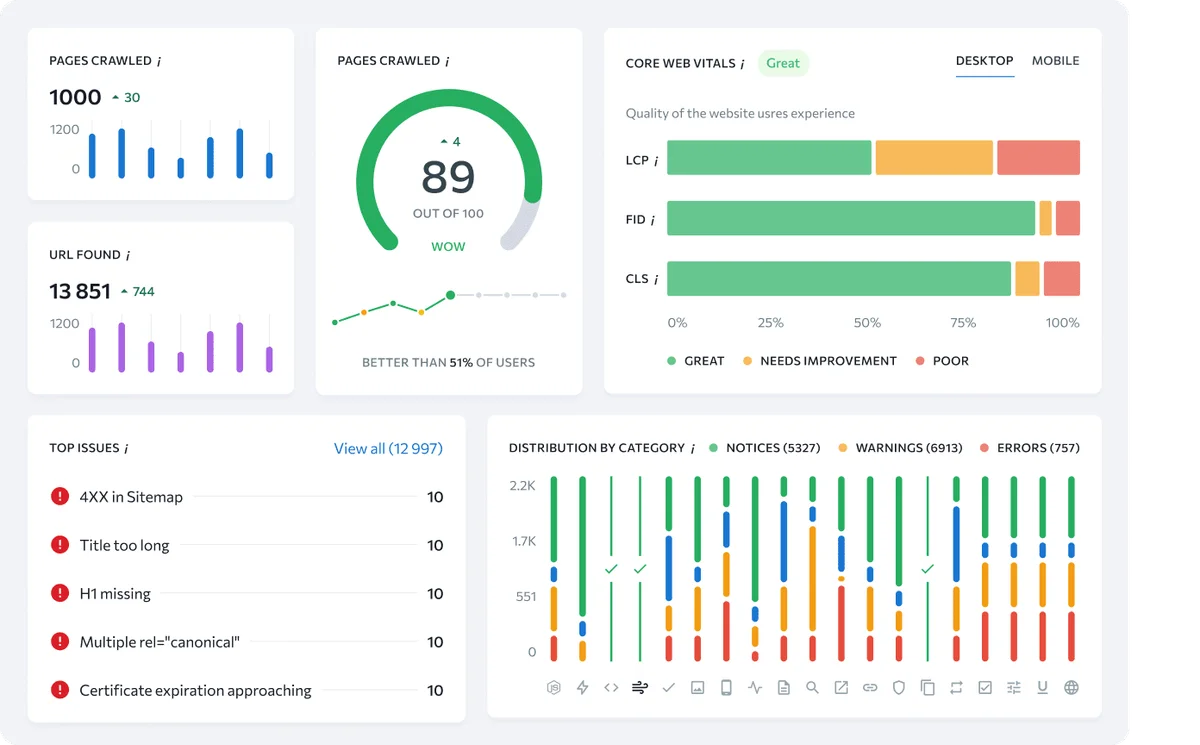
Task: Switch to the MOBILE tab
Action: pos(1055,61)
